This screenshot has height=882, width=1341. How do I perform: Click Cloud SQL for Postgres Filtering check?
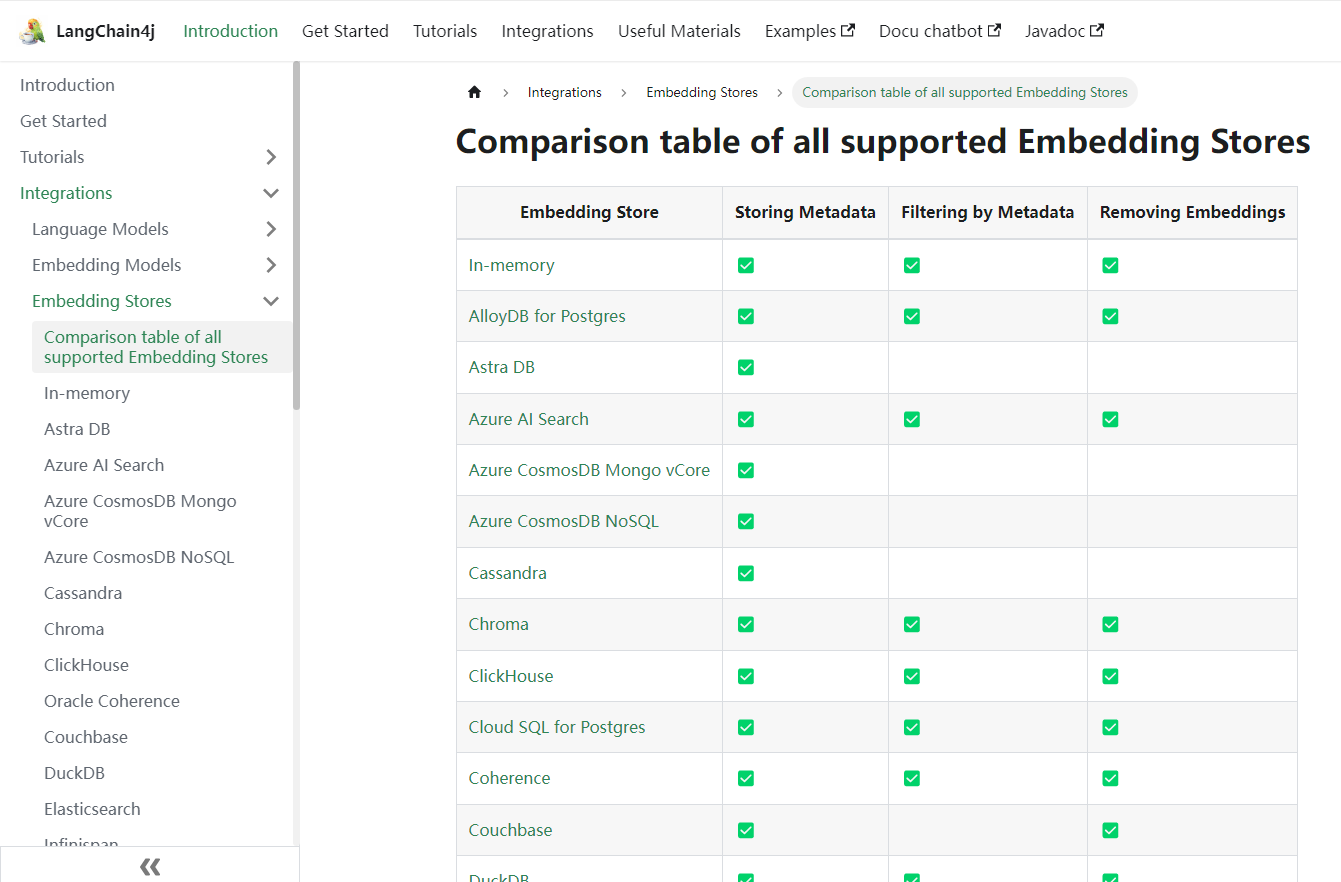[x=912, y=727]
